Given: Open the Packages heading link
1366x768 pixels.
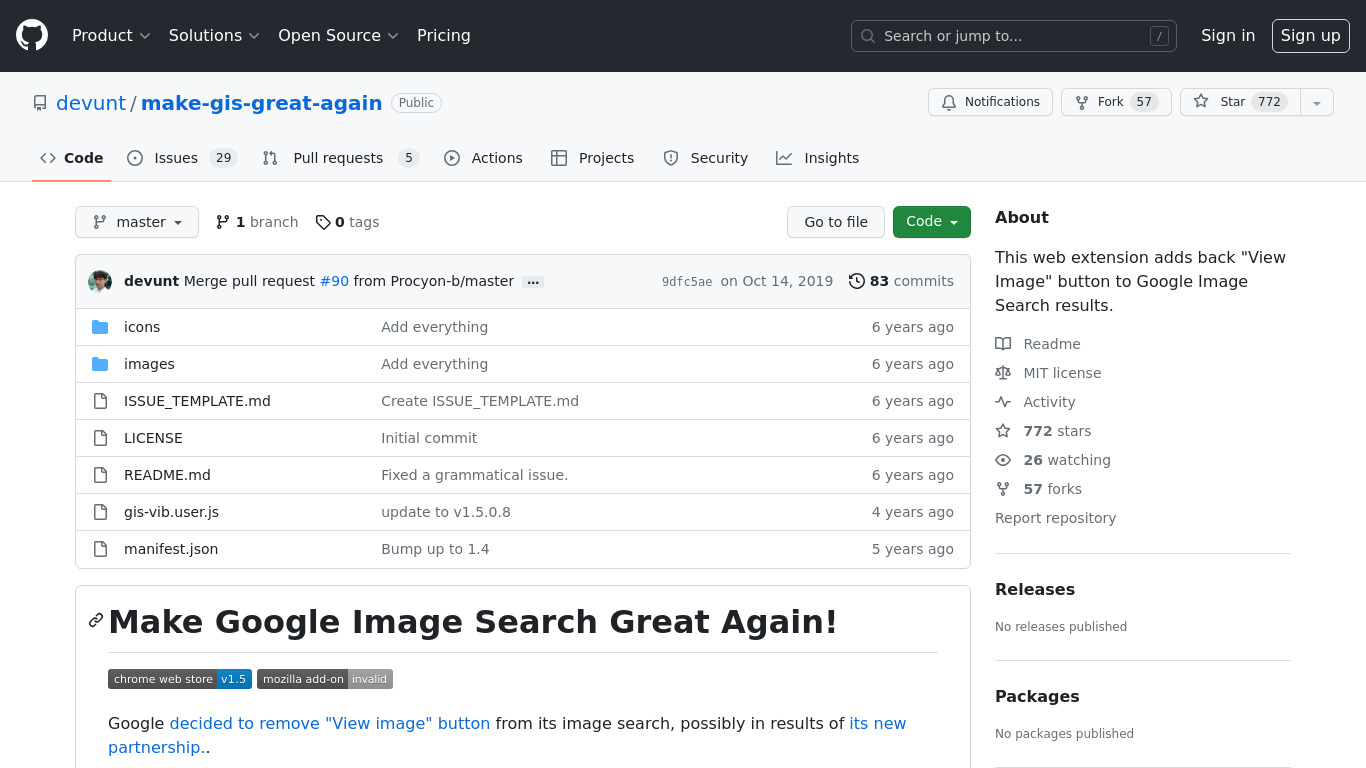Looking at the screenshot, I should pos(1037,696).
